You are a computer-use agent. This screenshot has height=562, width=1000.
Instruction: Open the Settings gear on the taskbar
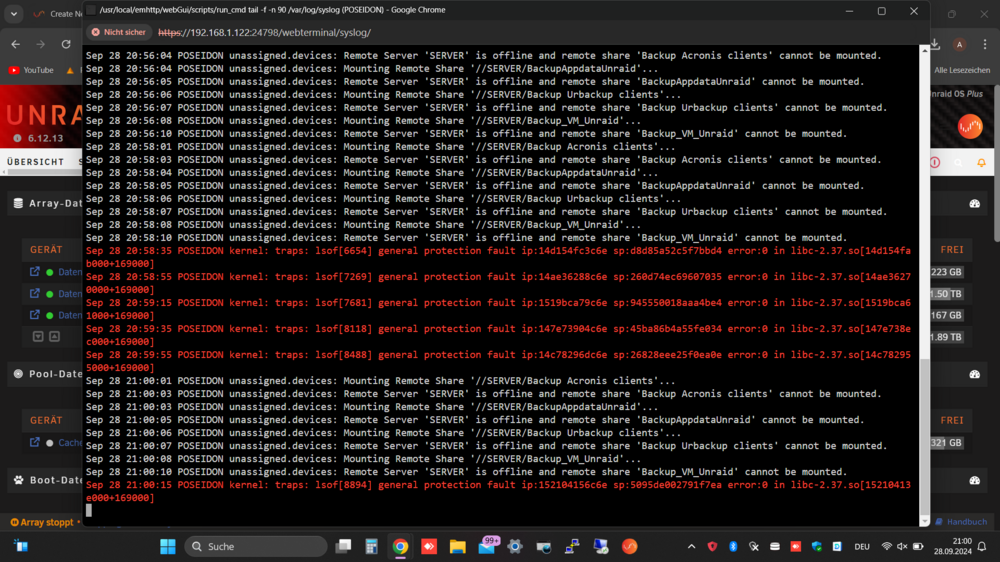click(x=515, y=546)
